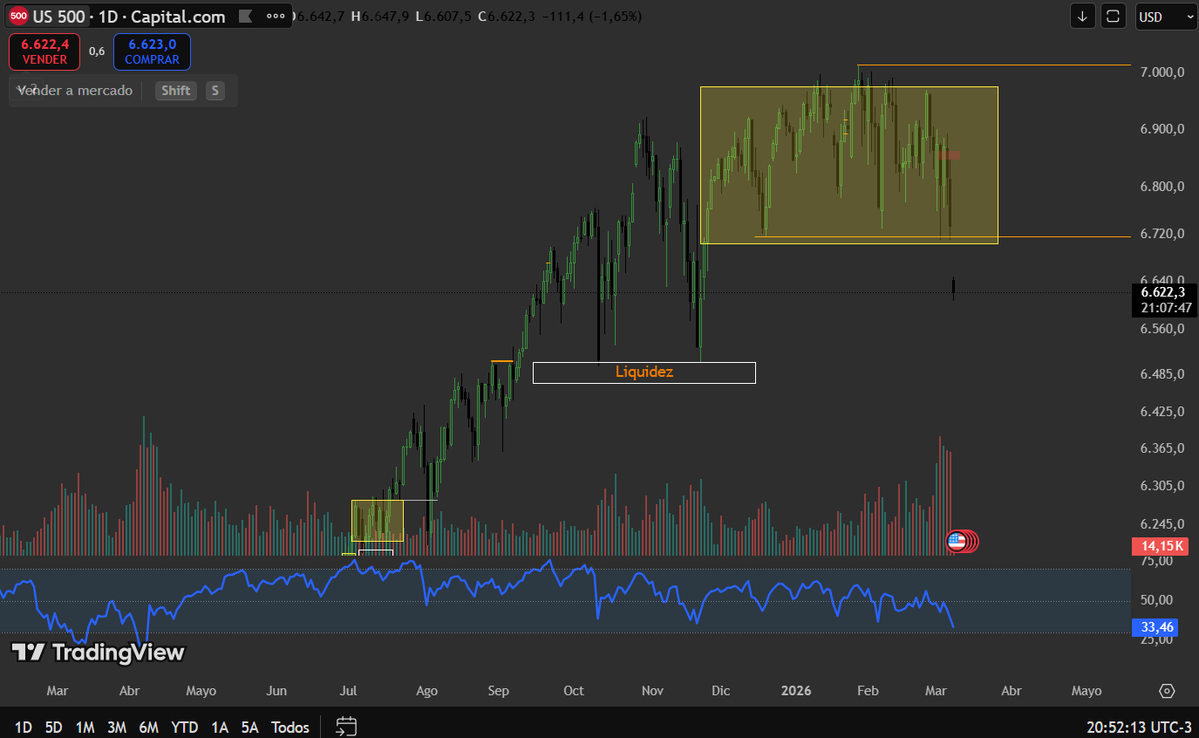Click the 6.245,0 price axis label
The width and height of the screenshot is (1199, 738).
[1162, 524]
